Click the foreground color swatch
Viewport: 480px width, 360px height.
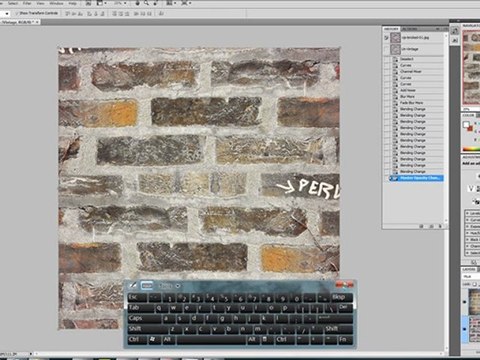[x=466, y=125]
